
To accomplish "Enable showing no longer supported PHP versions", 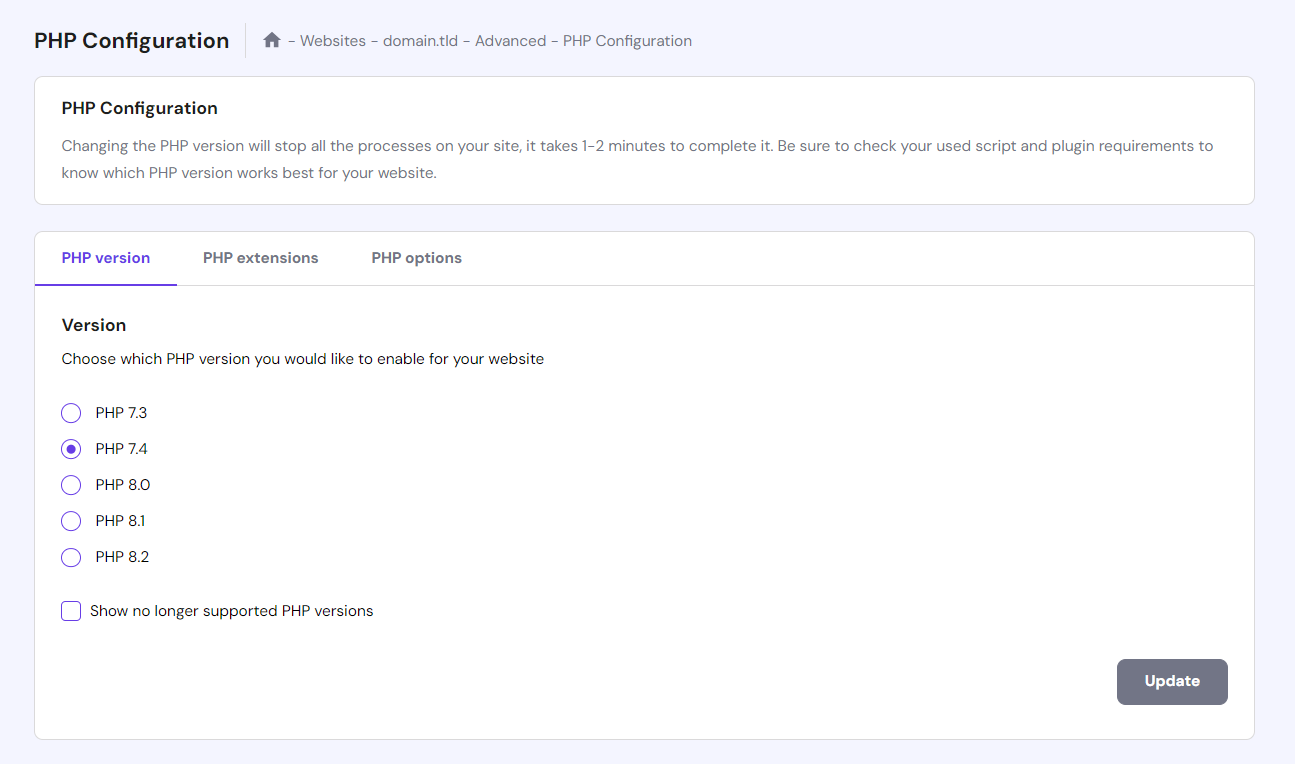I will (71, 610).
